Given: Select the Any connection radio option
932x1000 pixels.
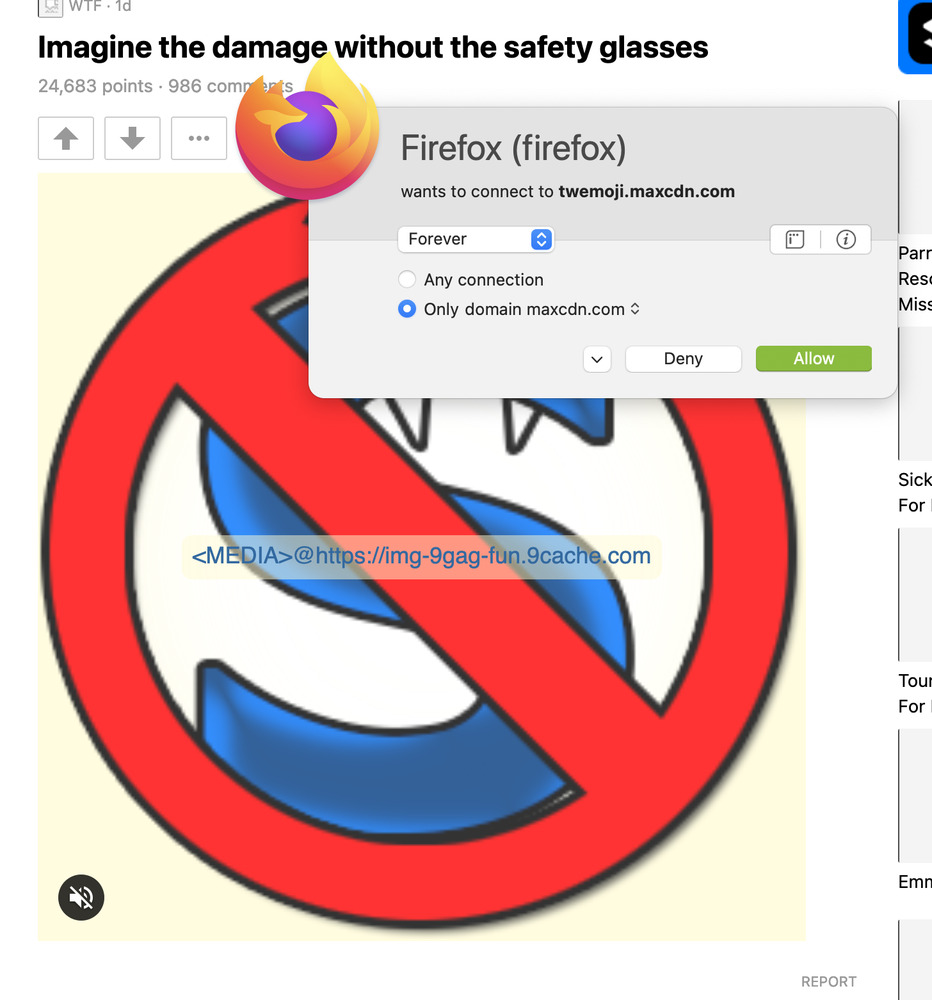Looking at the screenshot, I should coord(407,279).
